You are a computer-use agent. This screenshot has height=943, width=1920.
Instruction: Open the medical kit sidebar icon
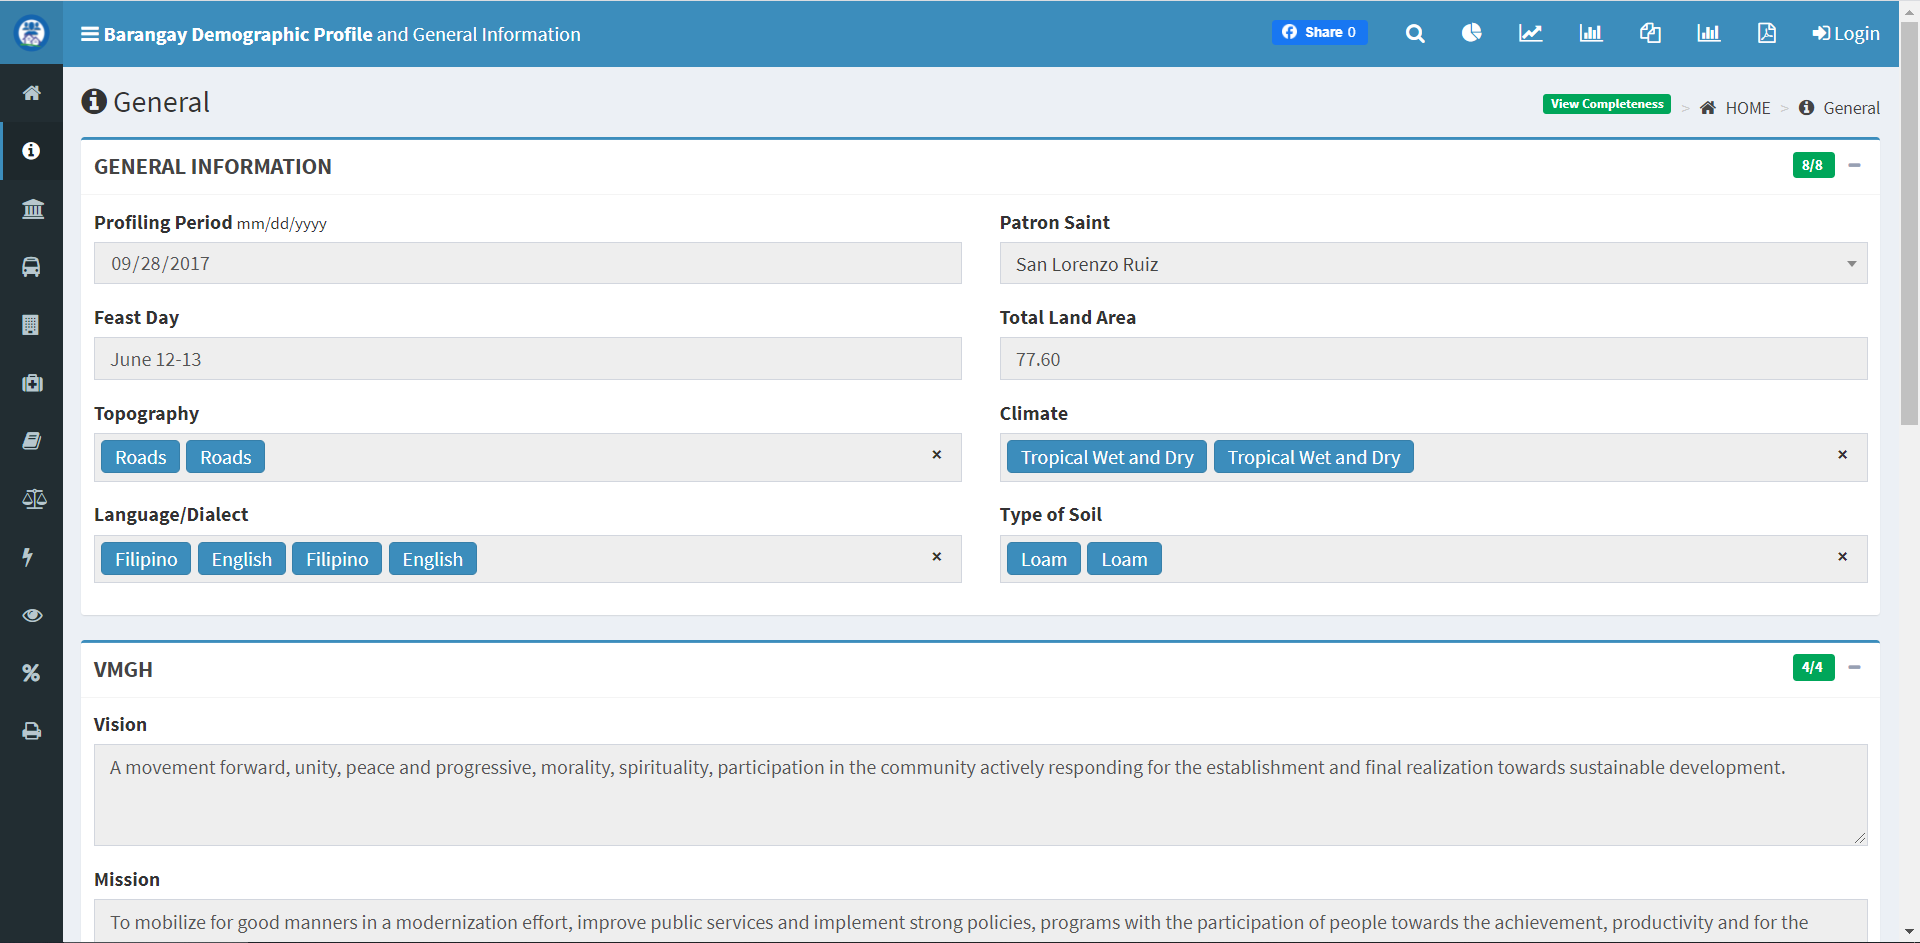32,383
